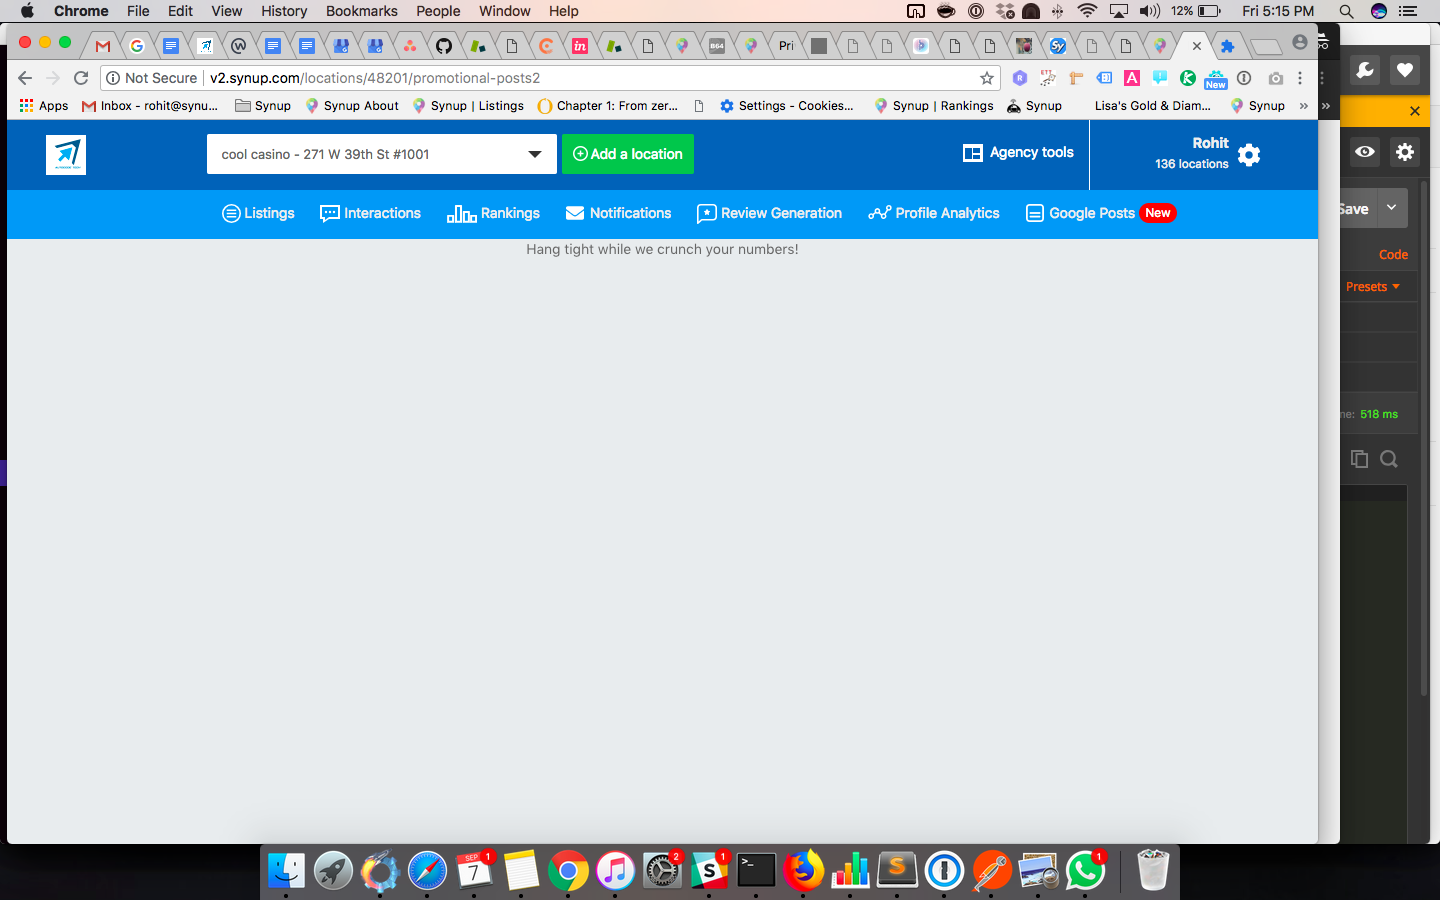The width and height of the screenshot is (1440, 900).
Task: Open the Code link in the side window
Action: 1393,255
